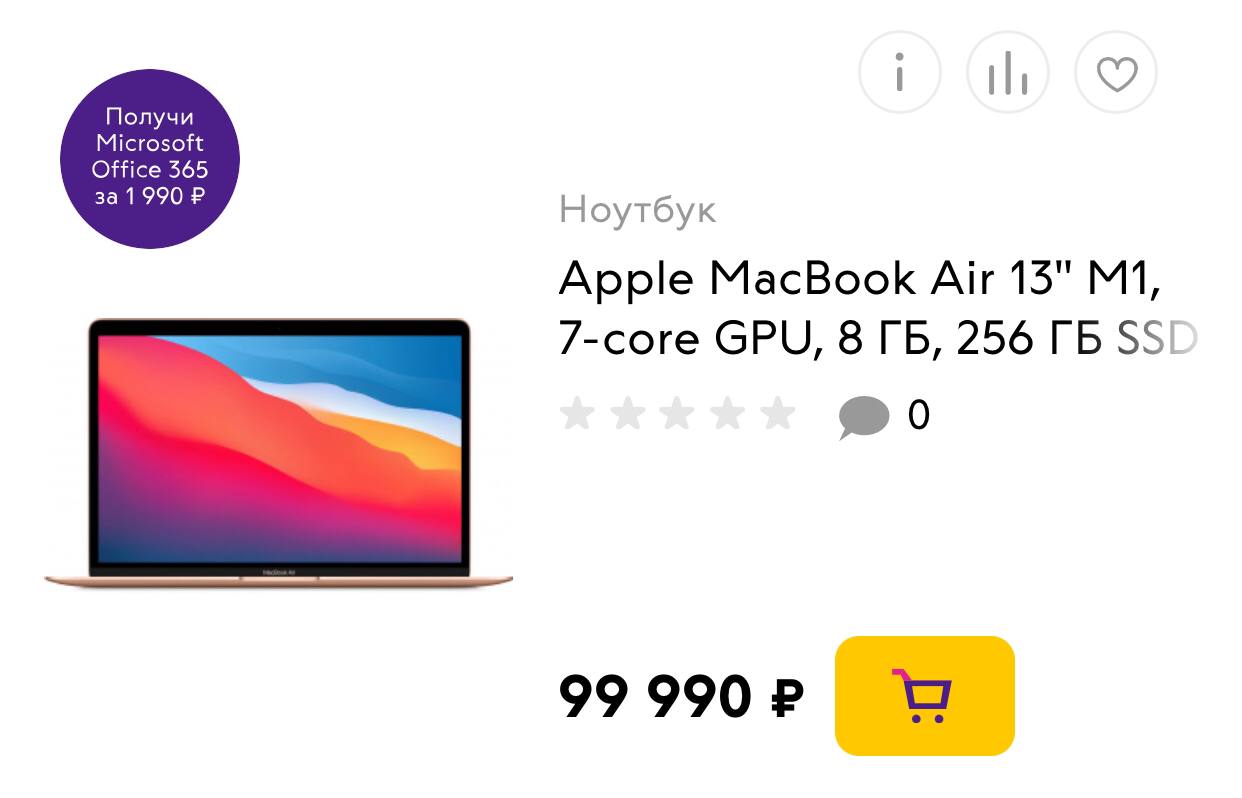Click the review count "0"
The height and width of the screenshot is (798, 1242).
pyautogui.click(x=918, y=415)
